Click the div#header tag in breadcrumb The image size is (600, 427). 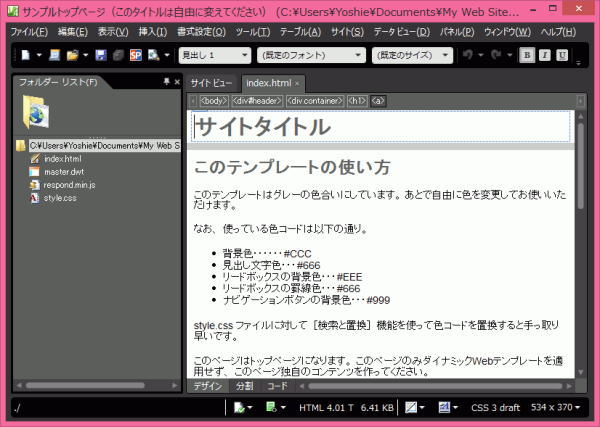coord(257,100)
